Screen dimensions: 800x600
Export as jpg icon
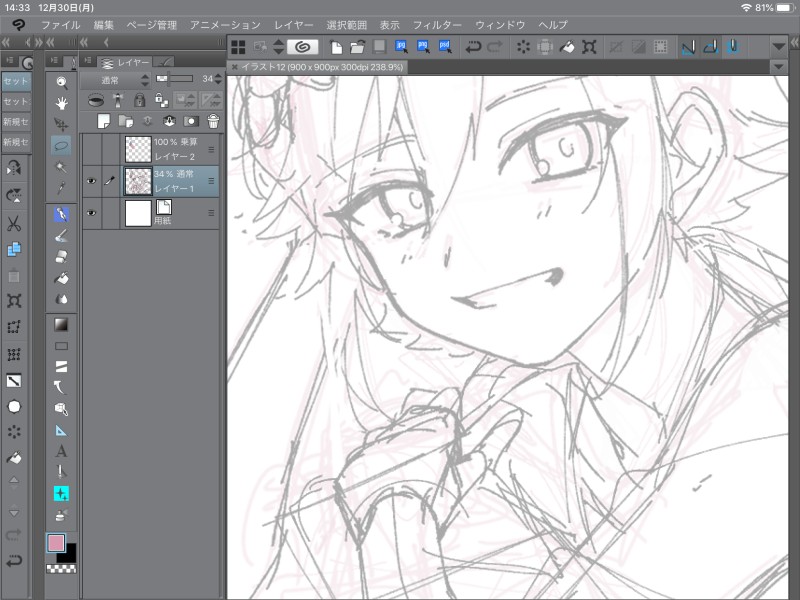[x=401, y=47]
